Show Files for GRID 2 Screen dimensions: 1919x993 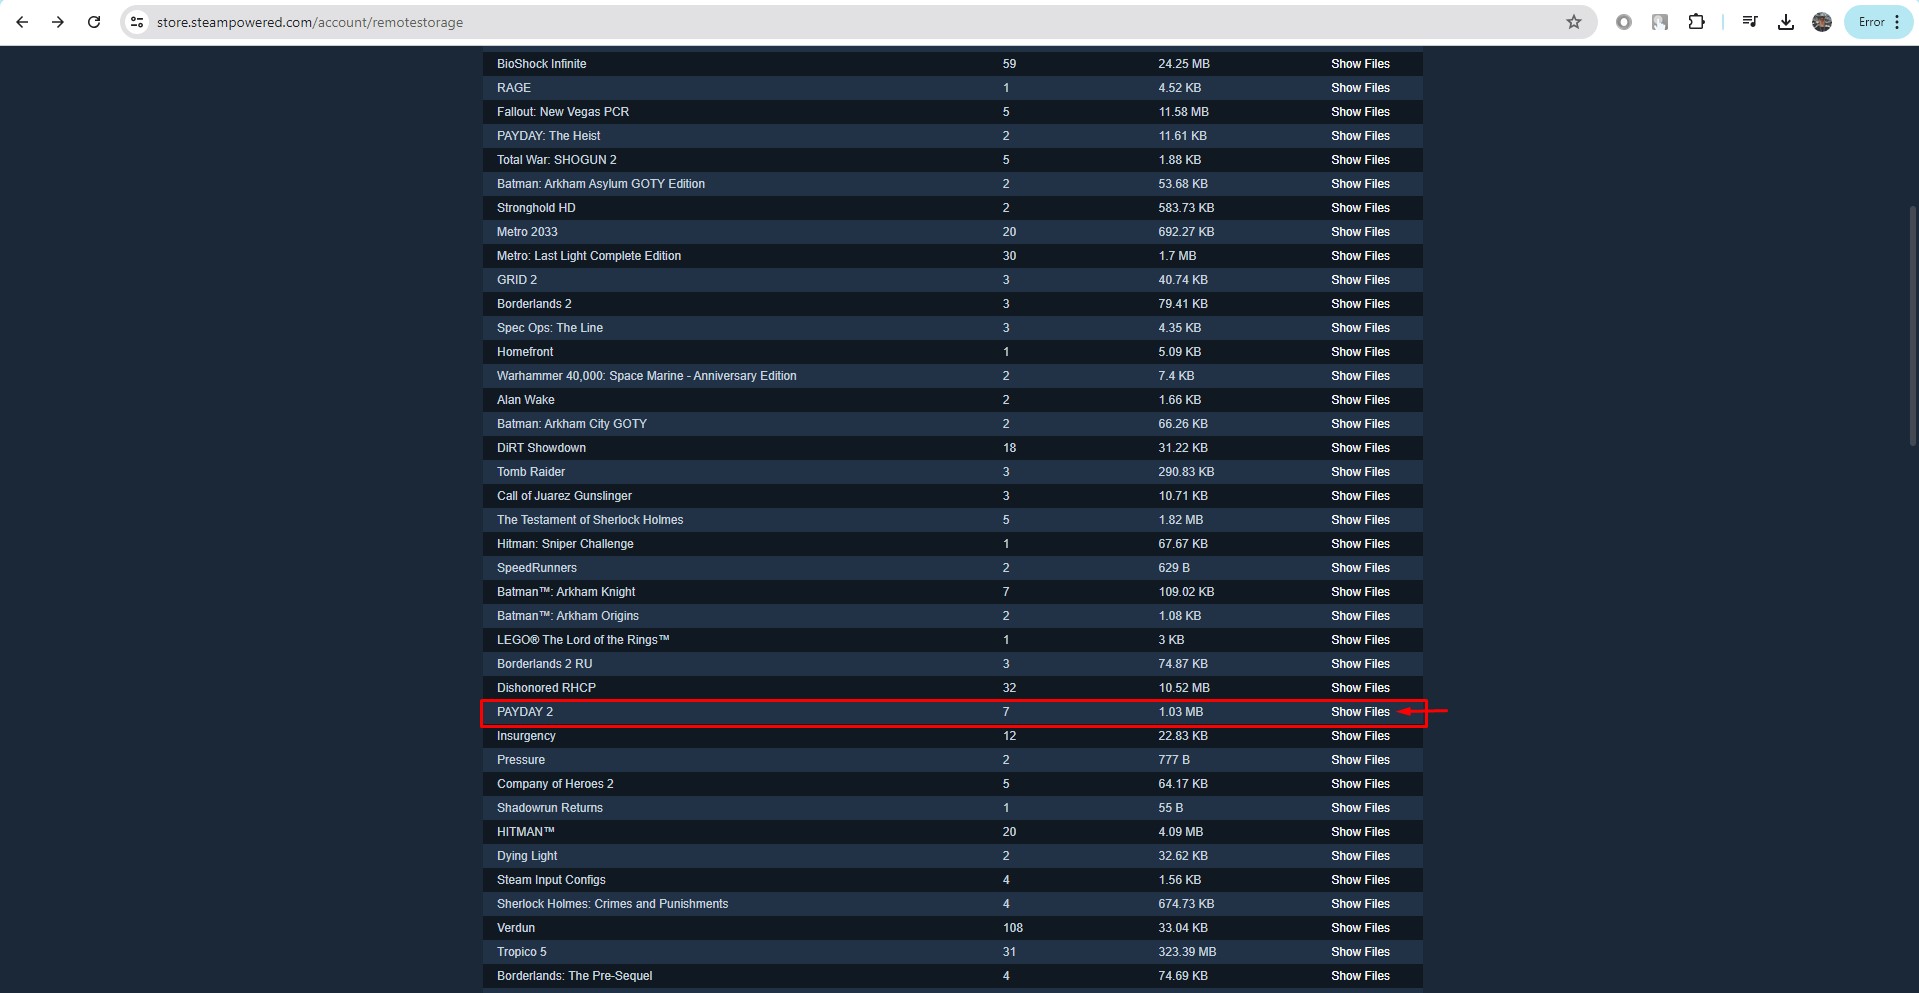pyautogui.click(x=1360, y=280)
